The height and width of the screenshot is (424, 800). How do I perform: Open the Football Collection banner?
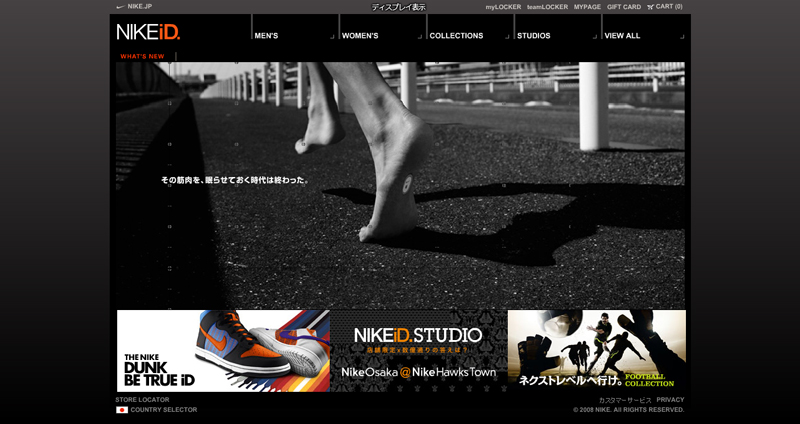[597, 351]
